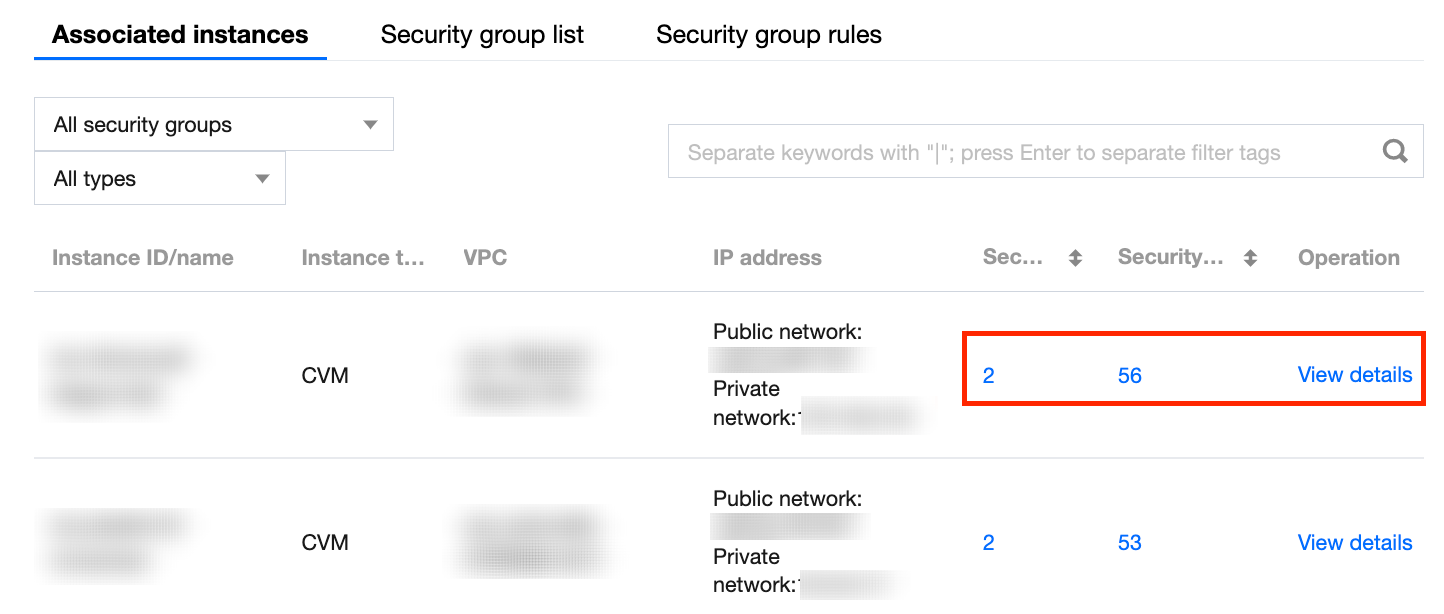
Task: Click View details in the row with 56
Action: click(x=1354, y=375)
